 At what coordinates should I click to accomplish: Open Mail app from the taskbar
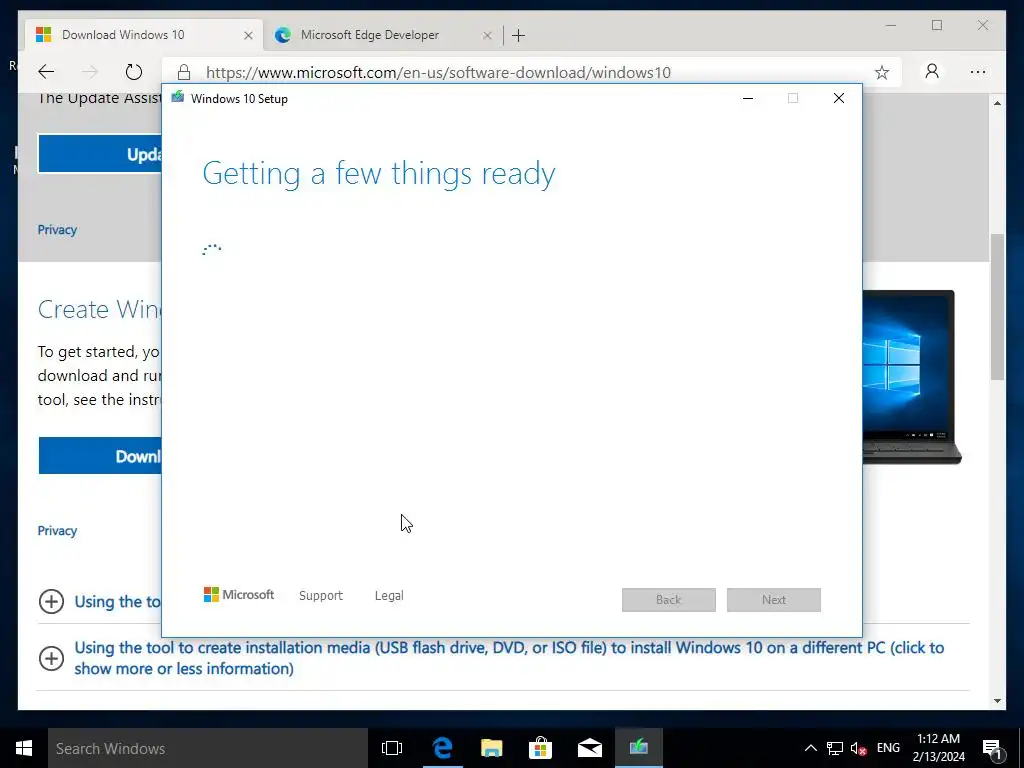(589, 748)
